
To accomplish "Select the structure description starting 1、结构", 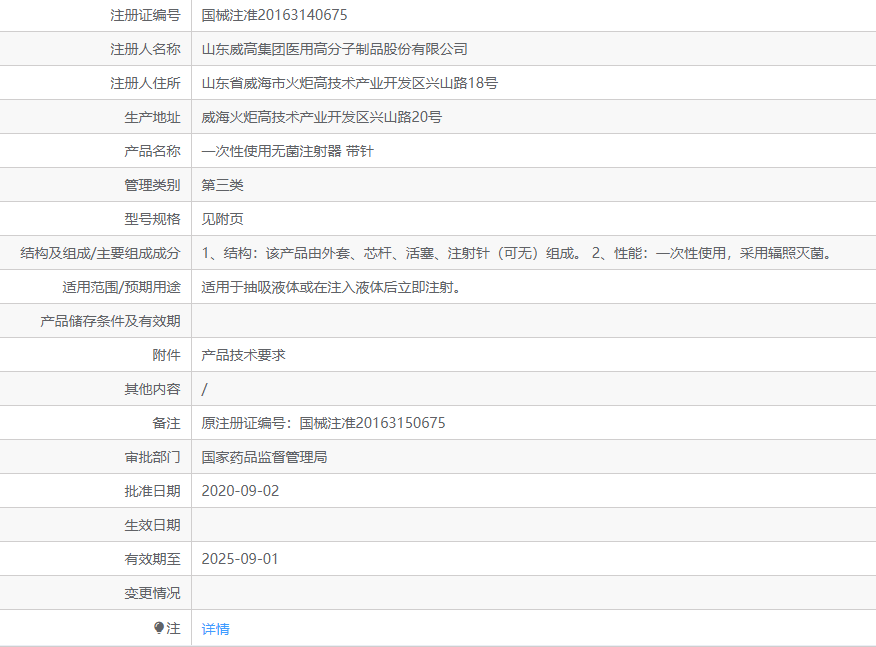I will click(518, 253).
